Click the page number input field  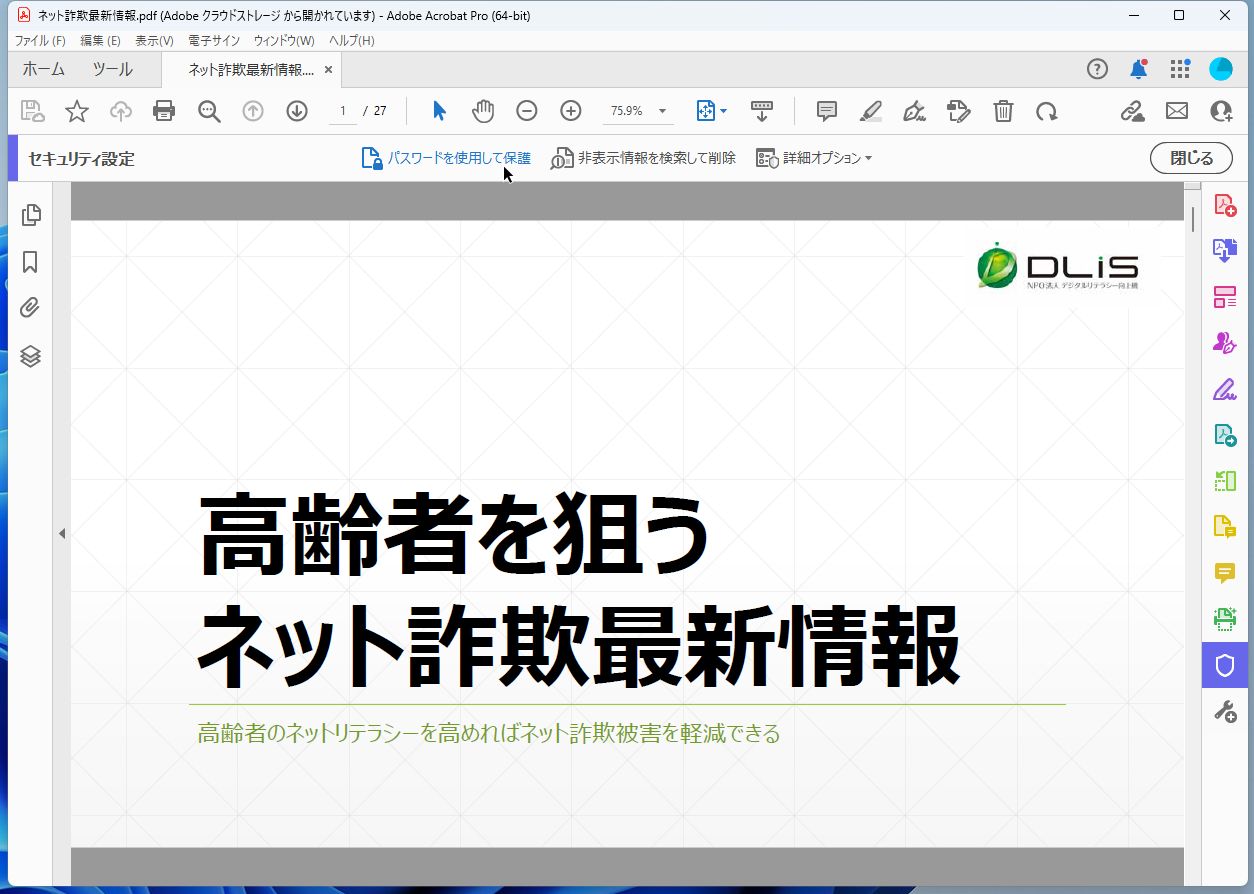click(340, 110)
